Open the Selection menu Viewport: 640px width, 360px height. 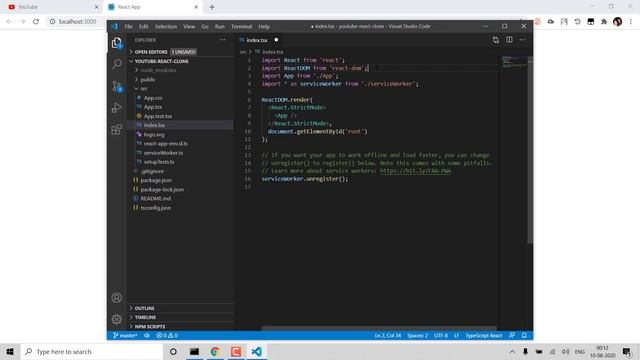(x=166, y=26)
